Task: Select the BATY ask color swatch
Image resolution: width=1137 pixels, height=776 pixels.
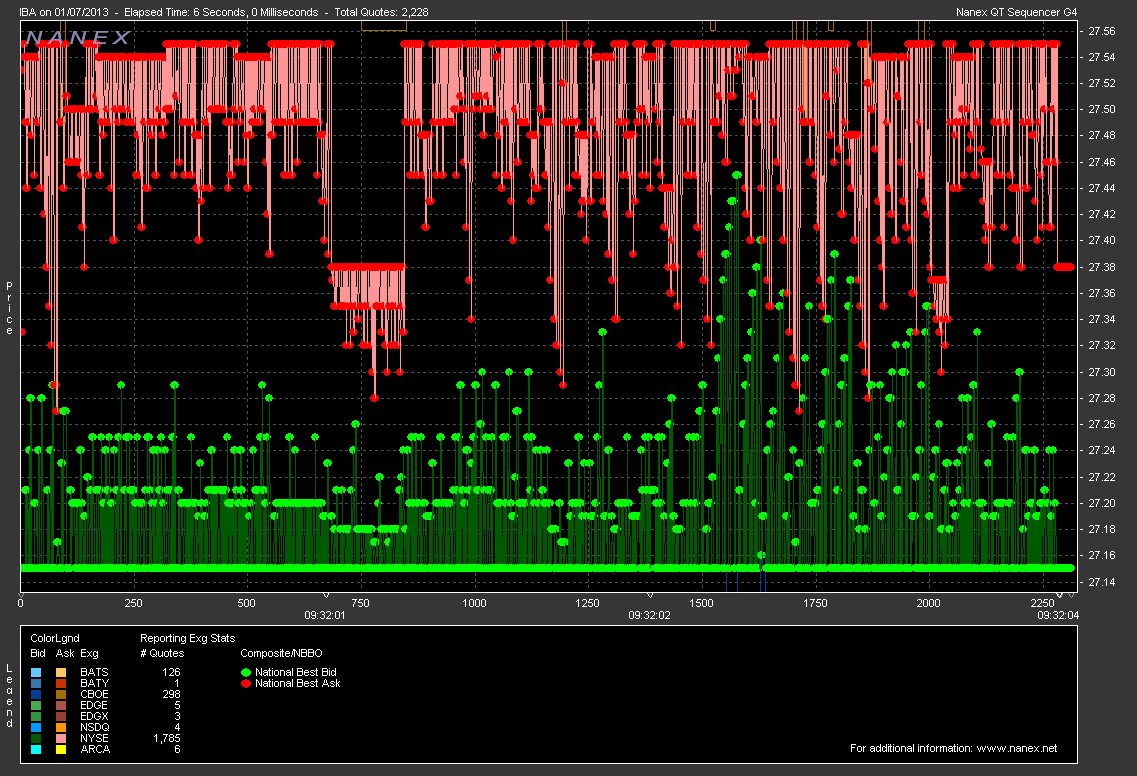Action: click(x=61, y=683)
